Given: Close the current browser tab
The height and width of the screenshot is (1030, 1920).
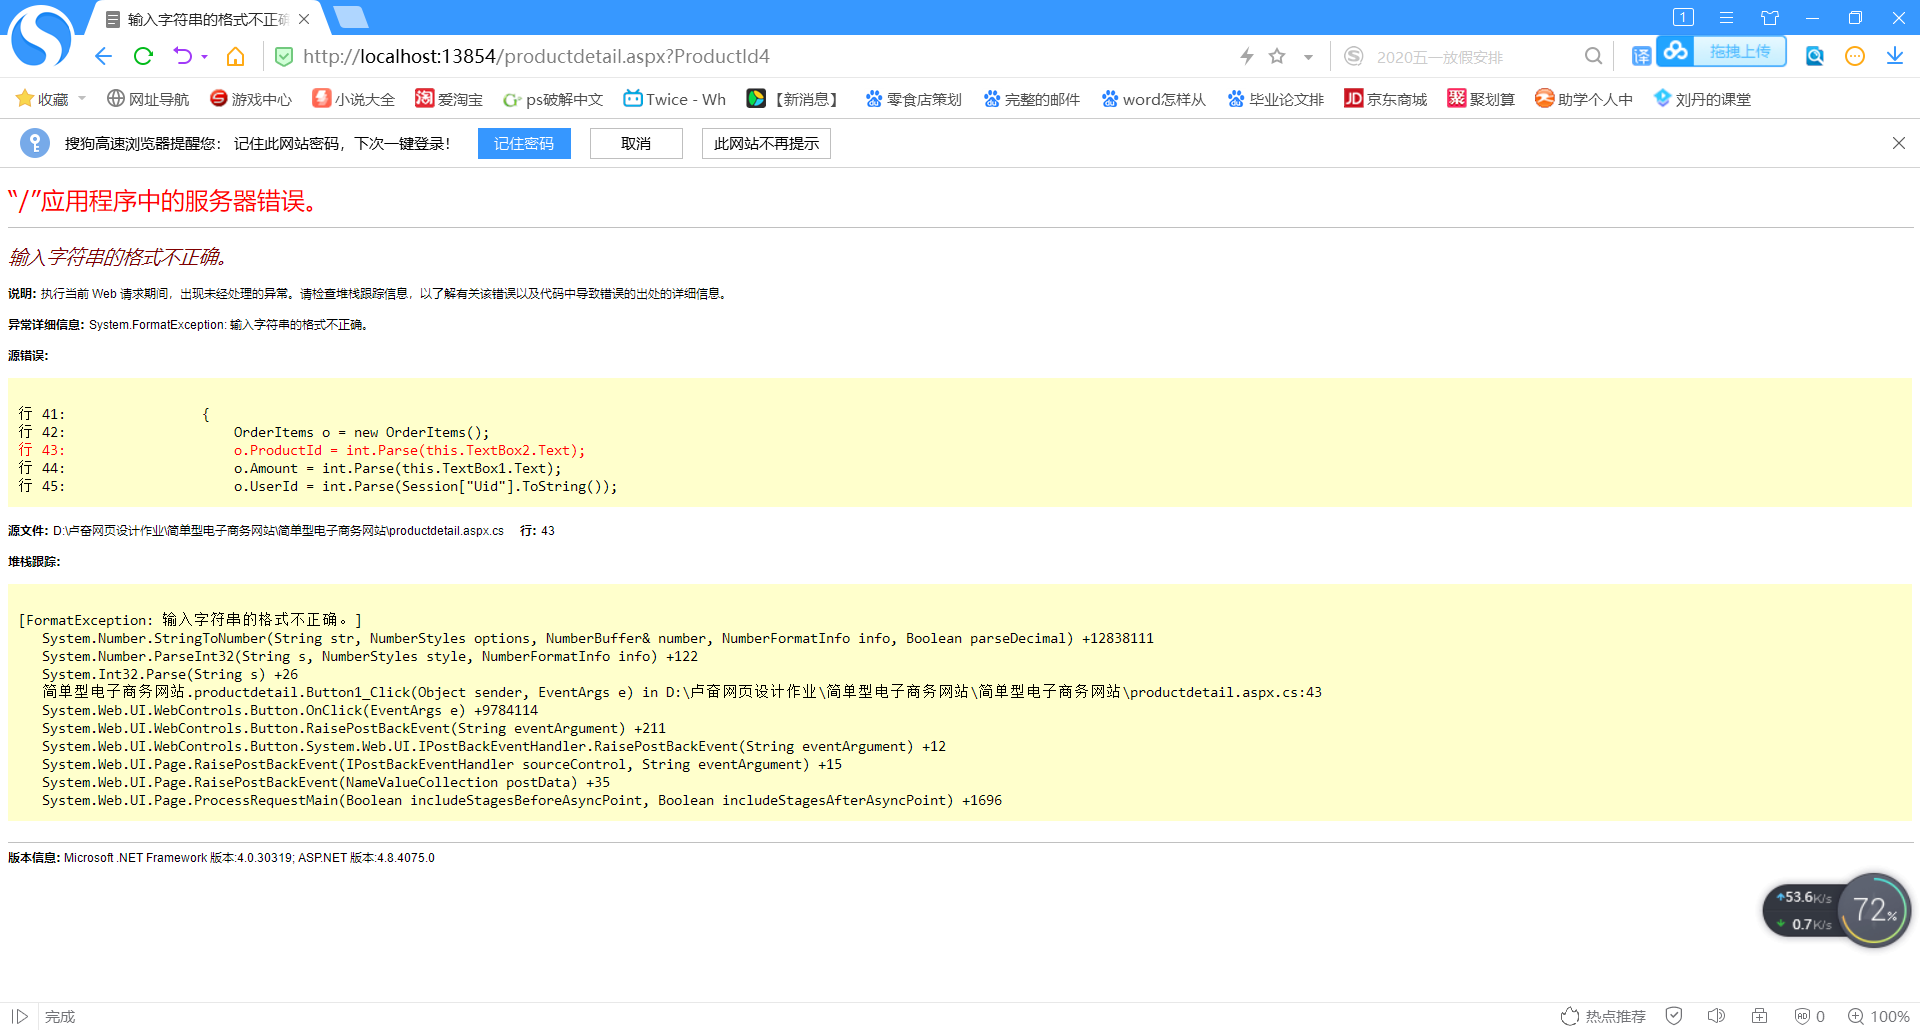Looking at the screenshot, I should click(x=304, y=19).
